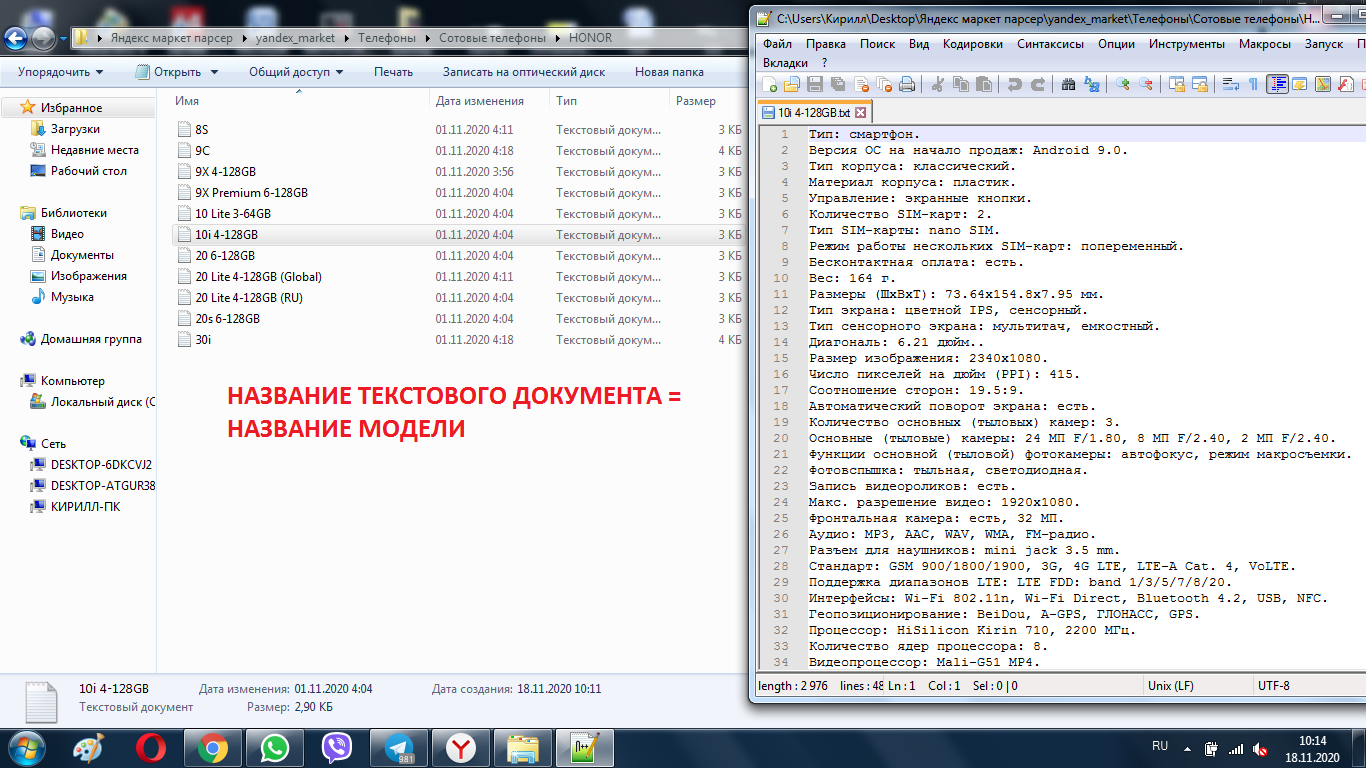Screen dimensions: 1366x768
Task: Click the Undo arrow icon
Action: coord(1014,85)
